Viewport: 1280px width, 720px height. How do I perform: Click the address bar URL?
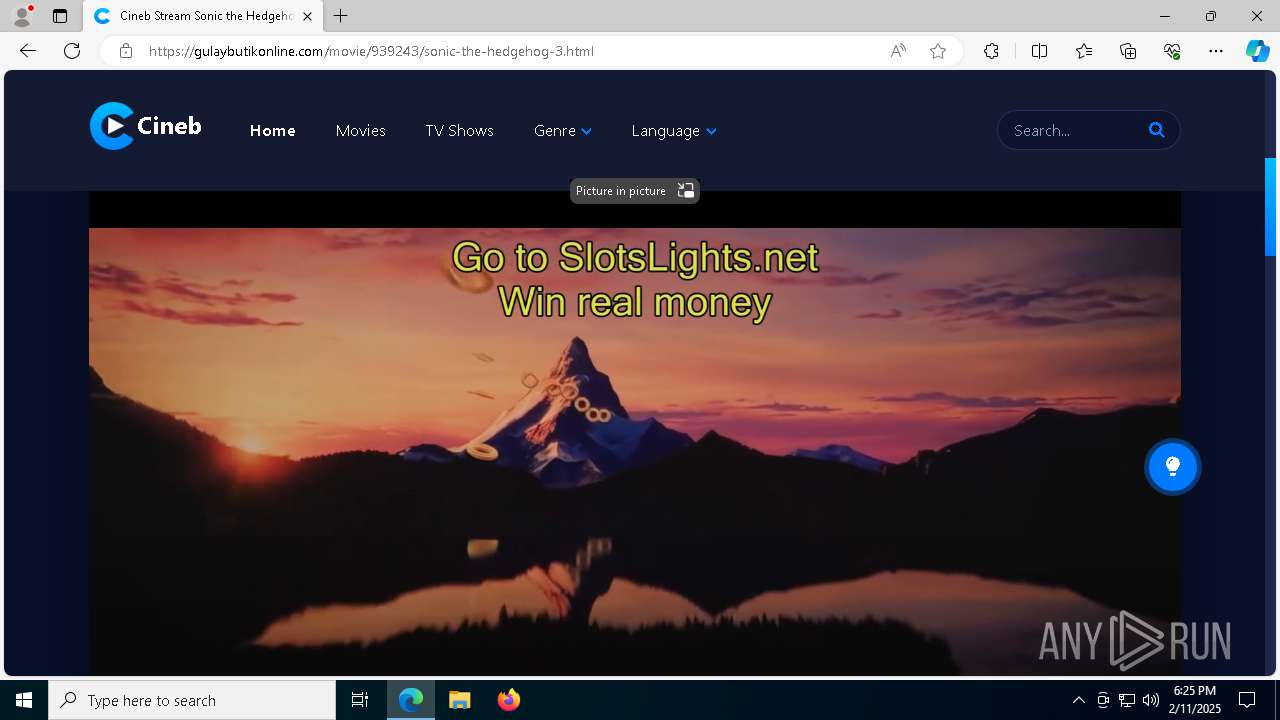coord(371,51)
